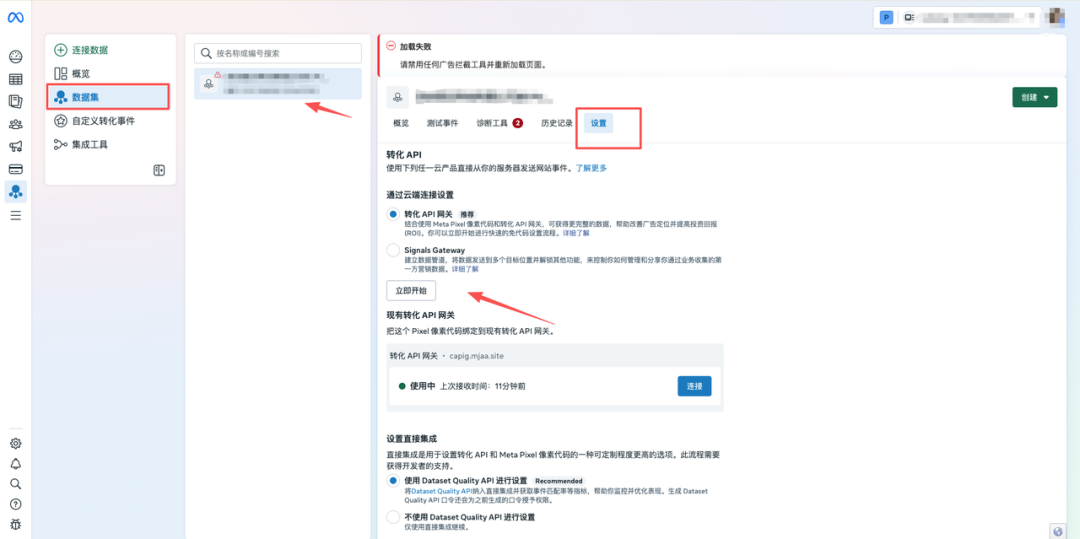The image size is (1080, 539).
Task: Open the megaphone ads icon in the sidebar
Action: click(15, 147)
